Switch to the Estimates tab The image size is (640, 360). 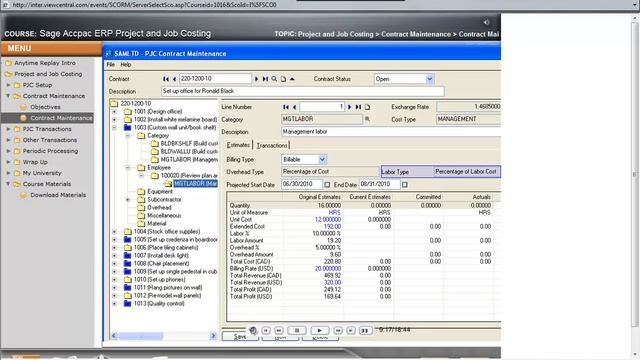click(238, 145)
